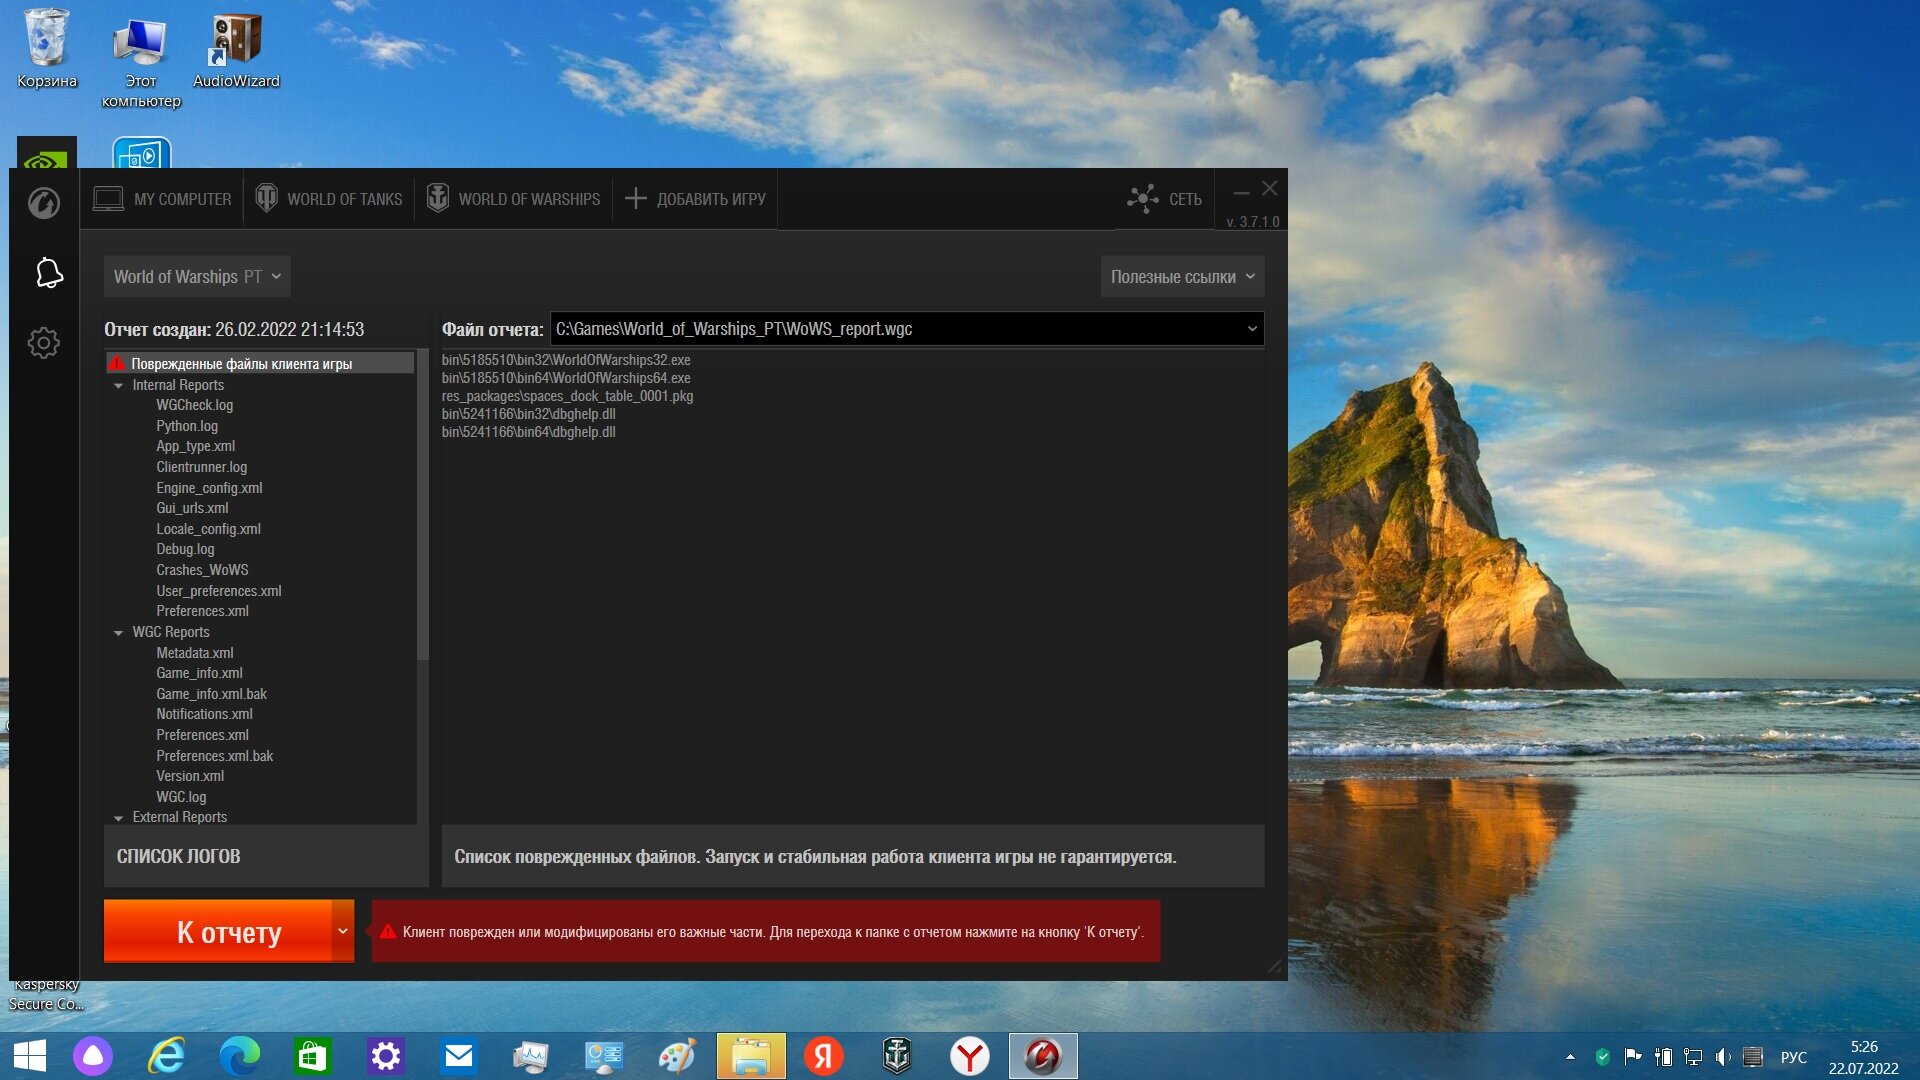Select Python.log in log list

coord(187,426)
